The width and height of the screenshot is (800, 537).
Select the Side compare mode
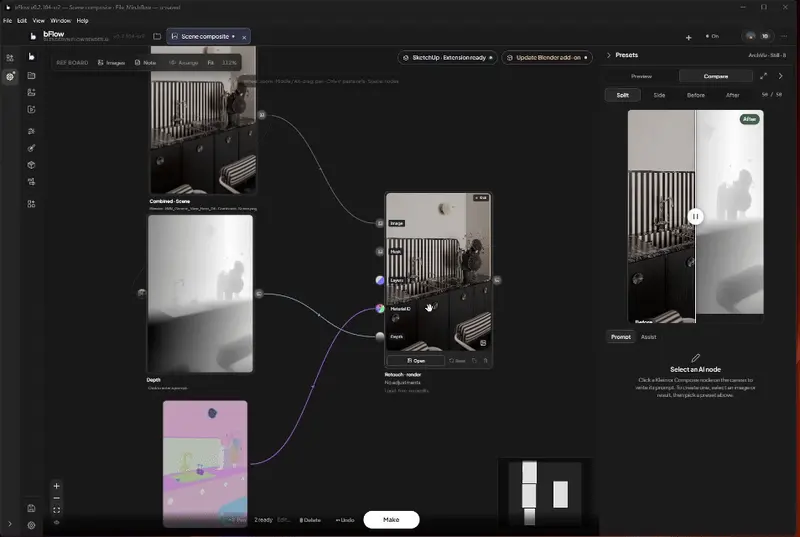(659, 95)
